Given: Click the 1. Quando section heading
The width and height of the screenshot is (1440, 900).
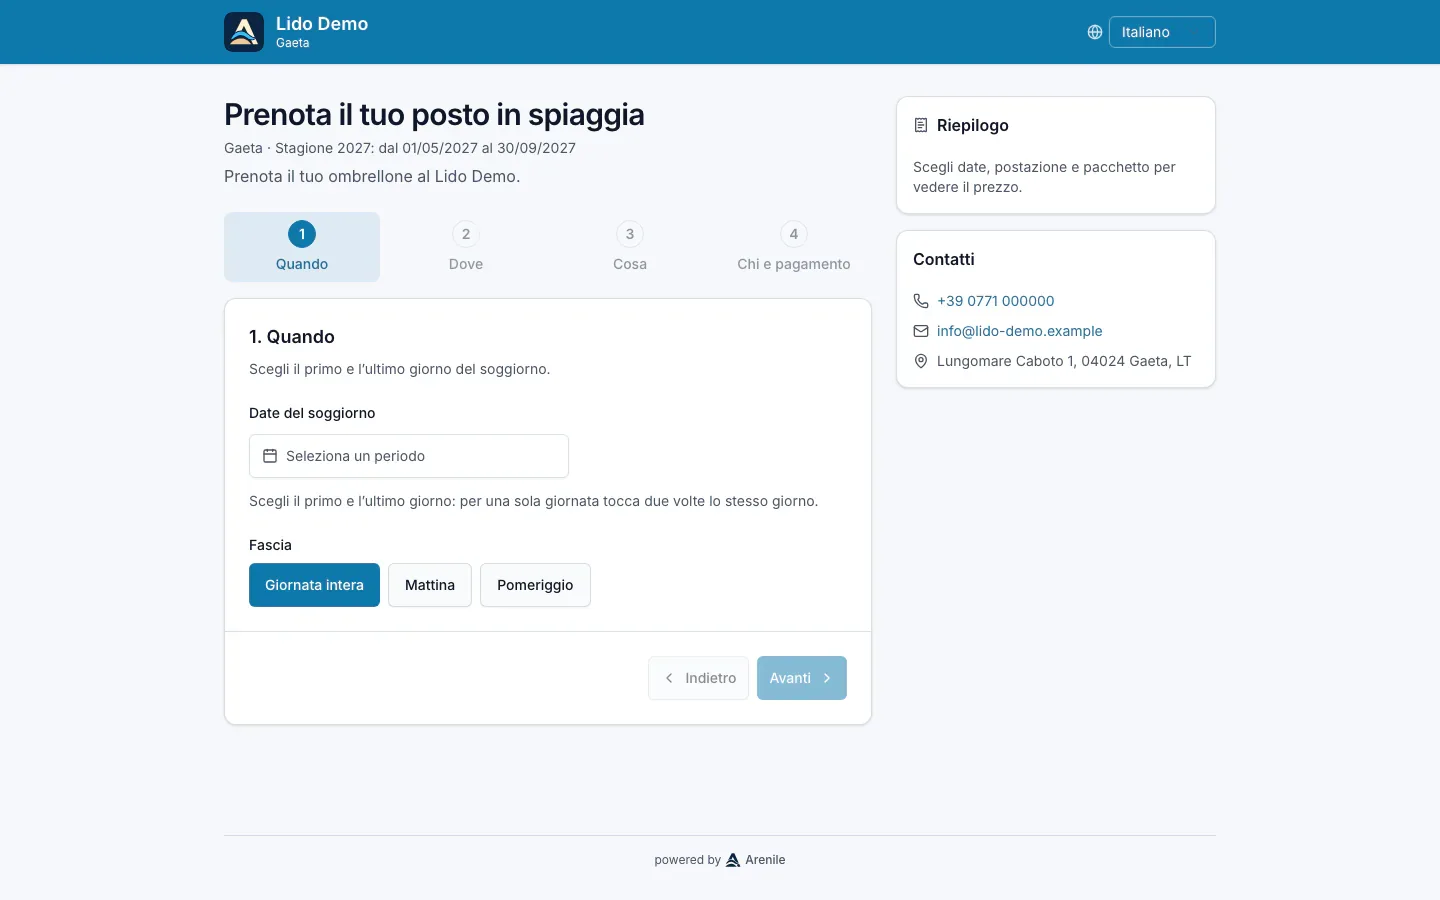Looking at the screenshot, I should point(292,337).
